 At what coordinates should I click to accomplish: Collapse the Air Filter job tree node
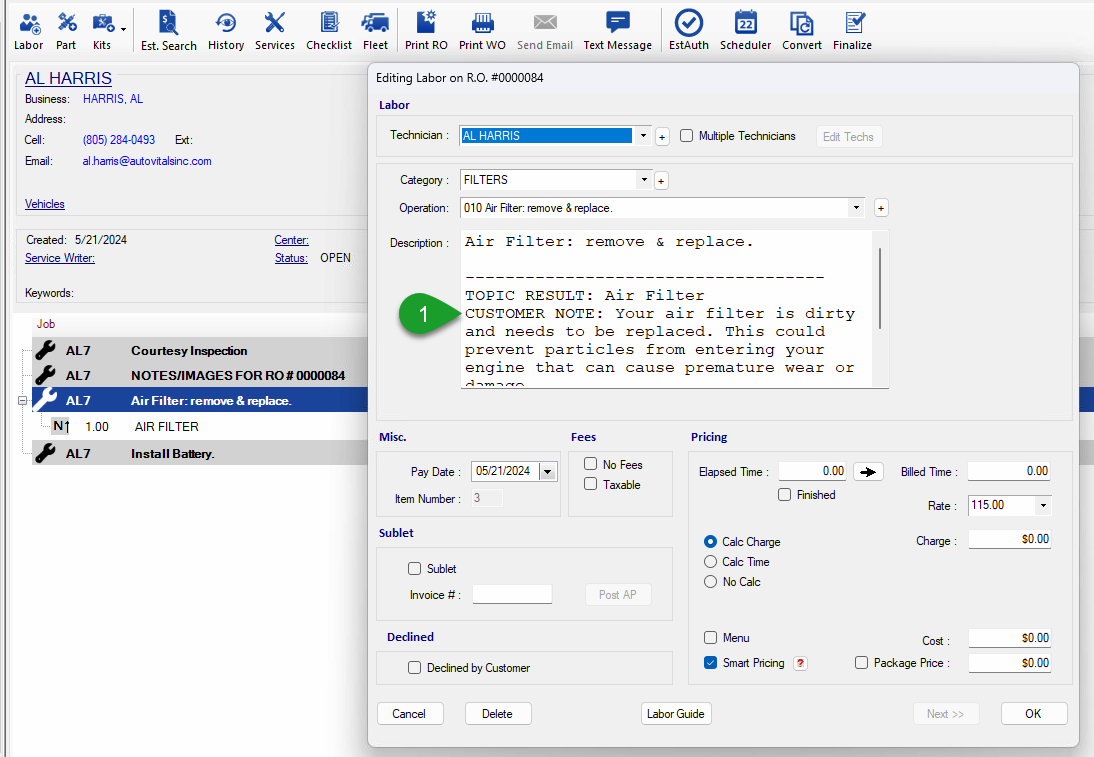point(22,400)
